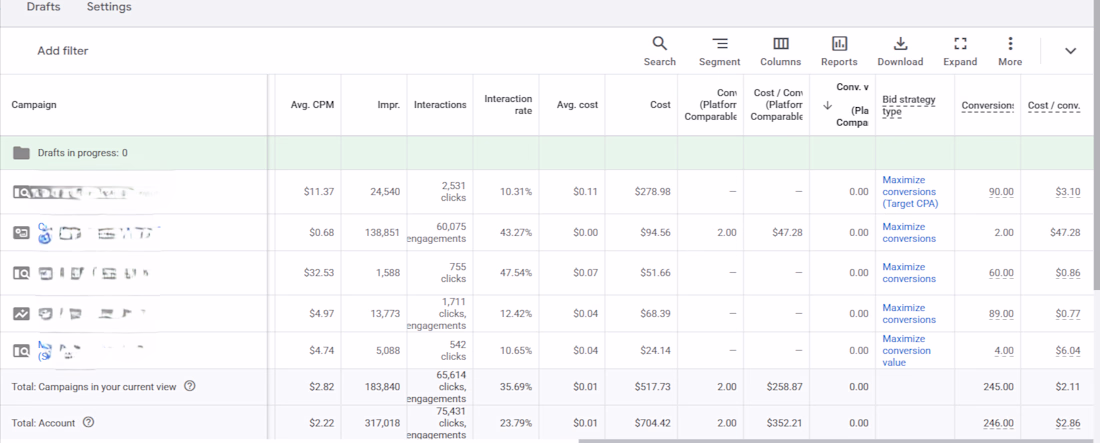Click the $517.73 total cost cell
1100x443 pixels.
652,386
